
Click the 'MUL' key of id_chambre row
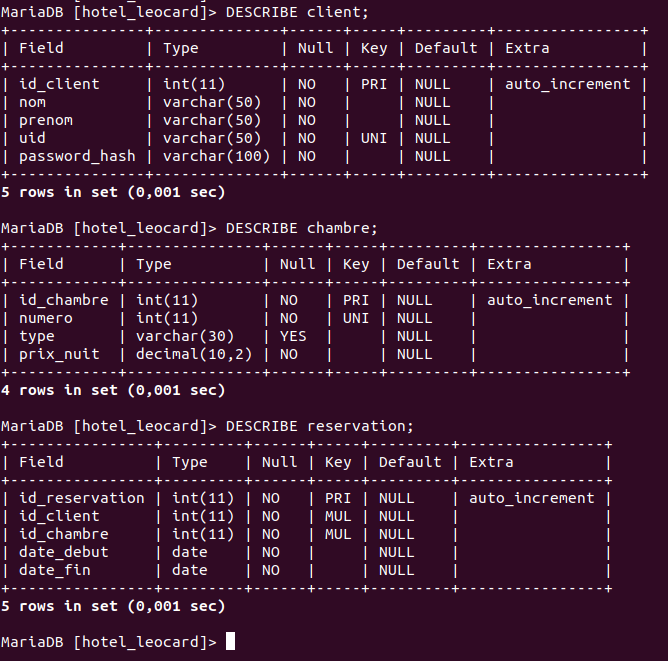[x=338, y=534]
